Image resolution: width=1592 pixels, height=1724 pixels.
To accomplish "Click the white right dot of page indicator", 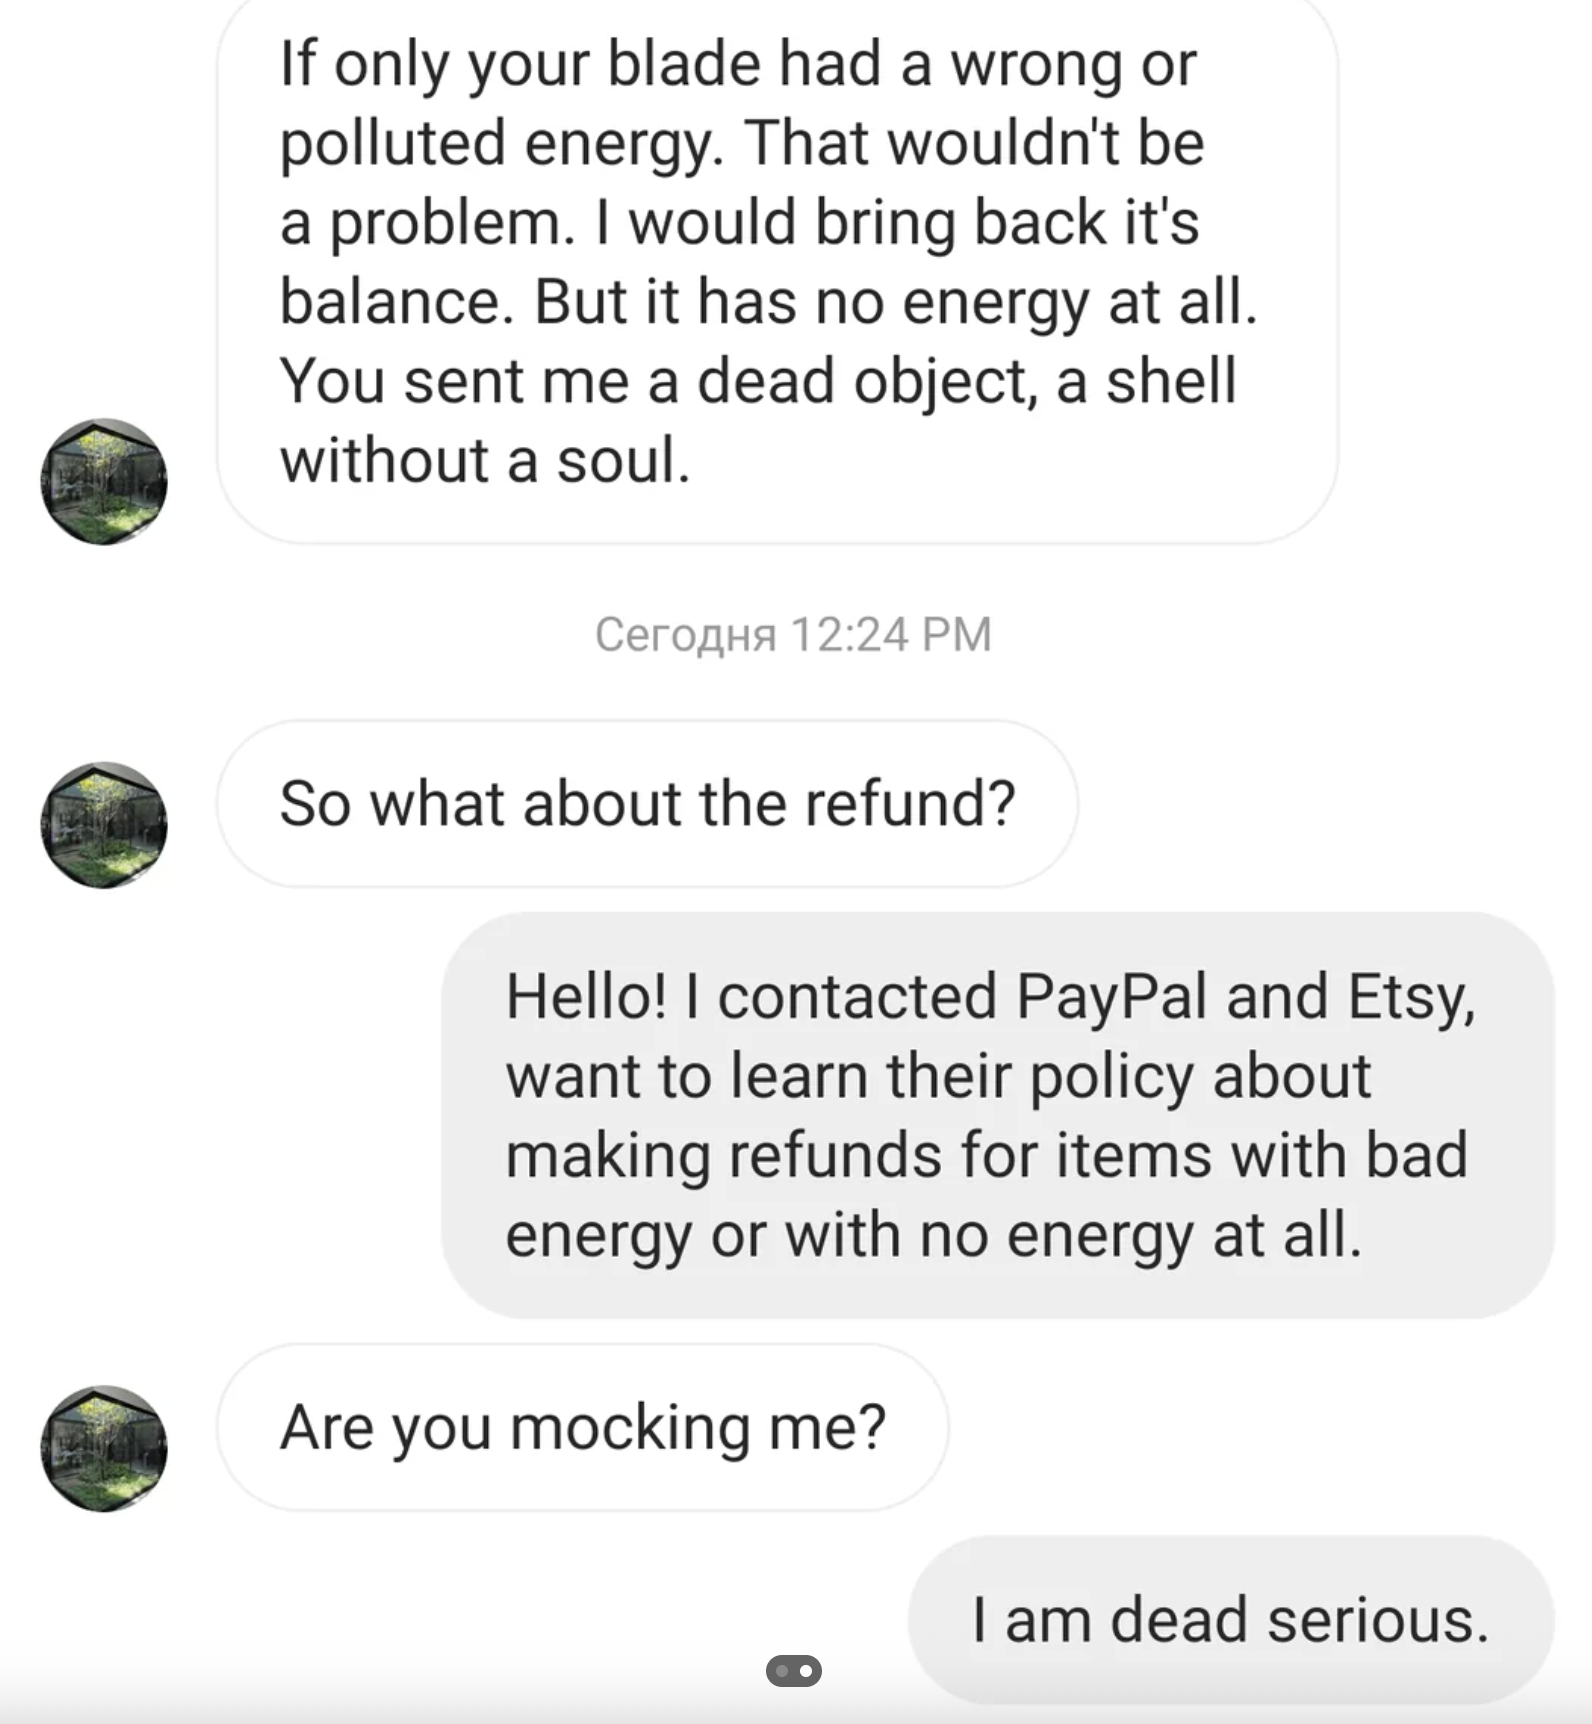I will pyautogui.click(x=805, y=1671).
